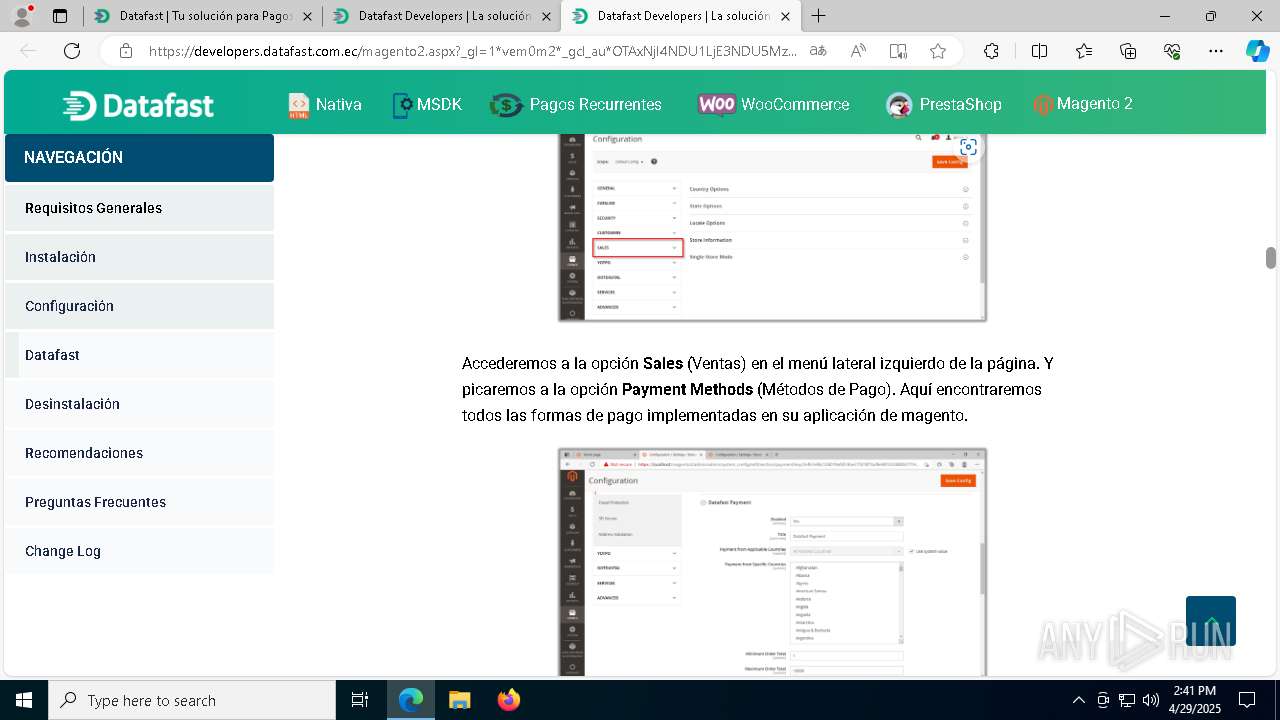This screenshot has height=720, width=1280.
Task: Open Microsoft Edge from the taskbar
Action: (411, 700)
